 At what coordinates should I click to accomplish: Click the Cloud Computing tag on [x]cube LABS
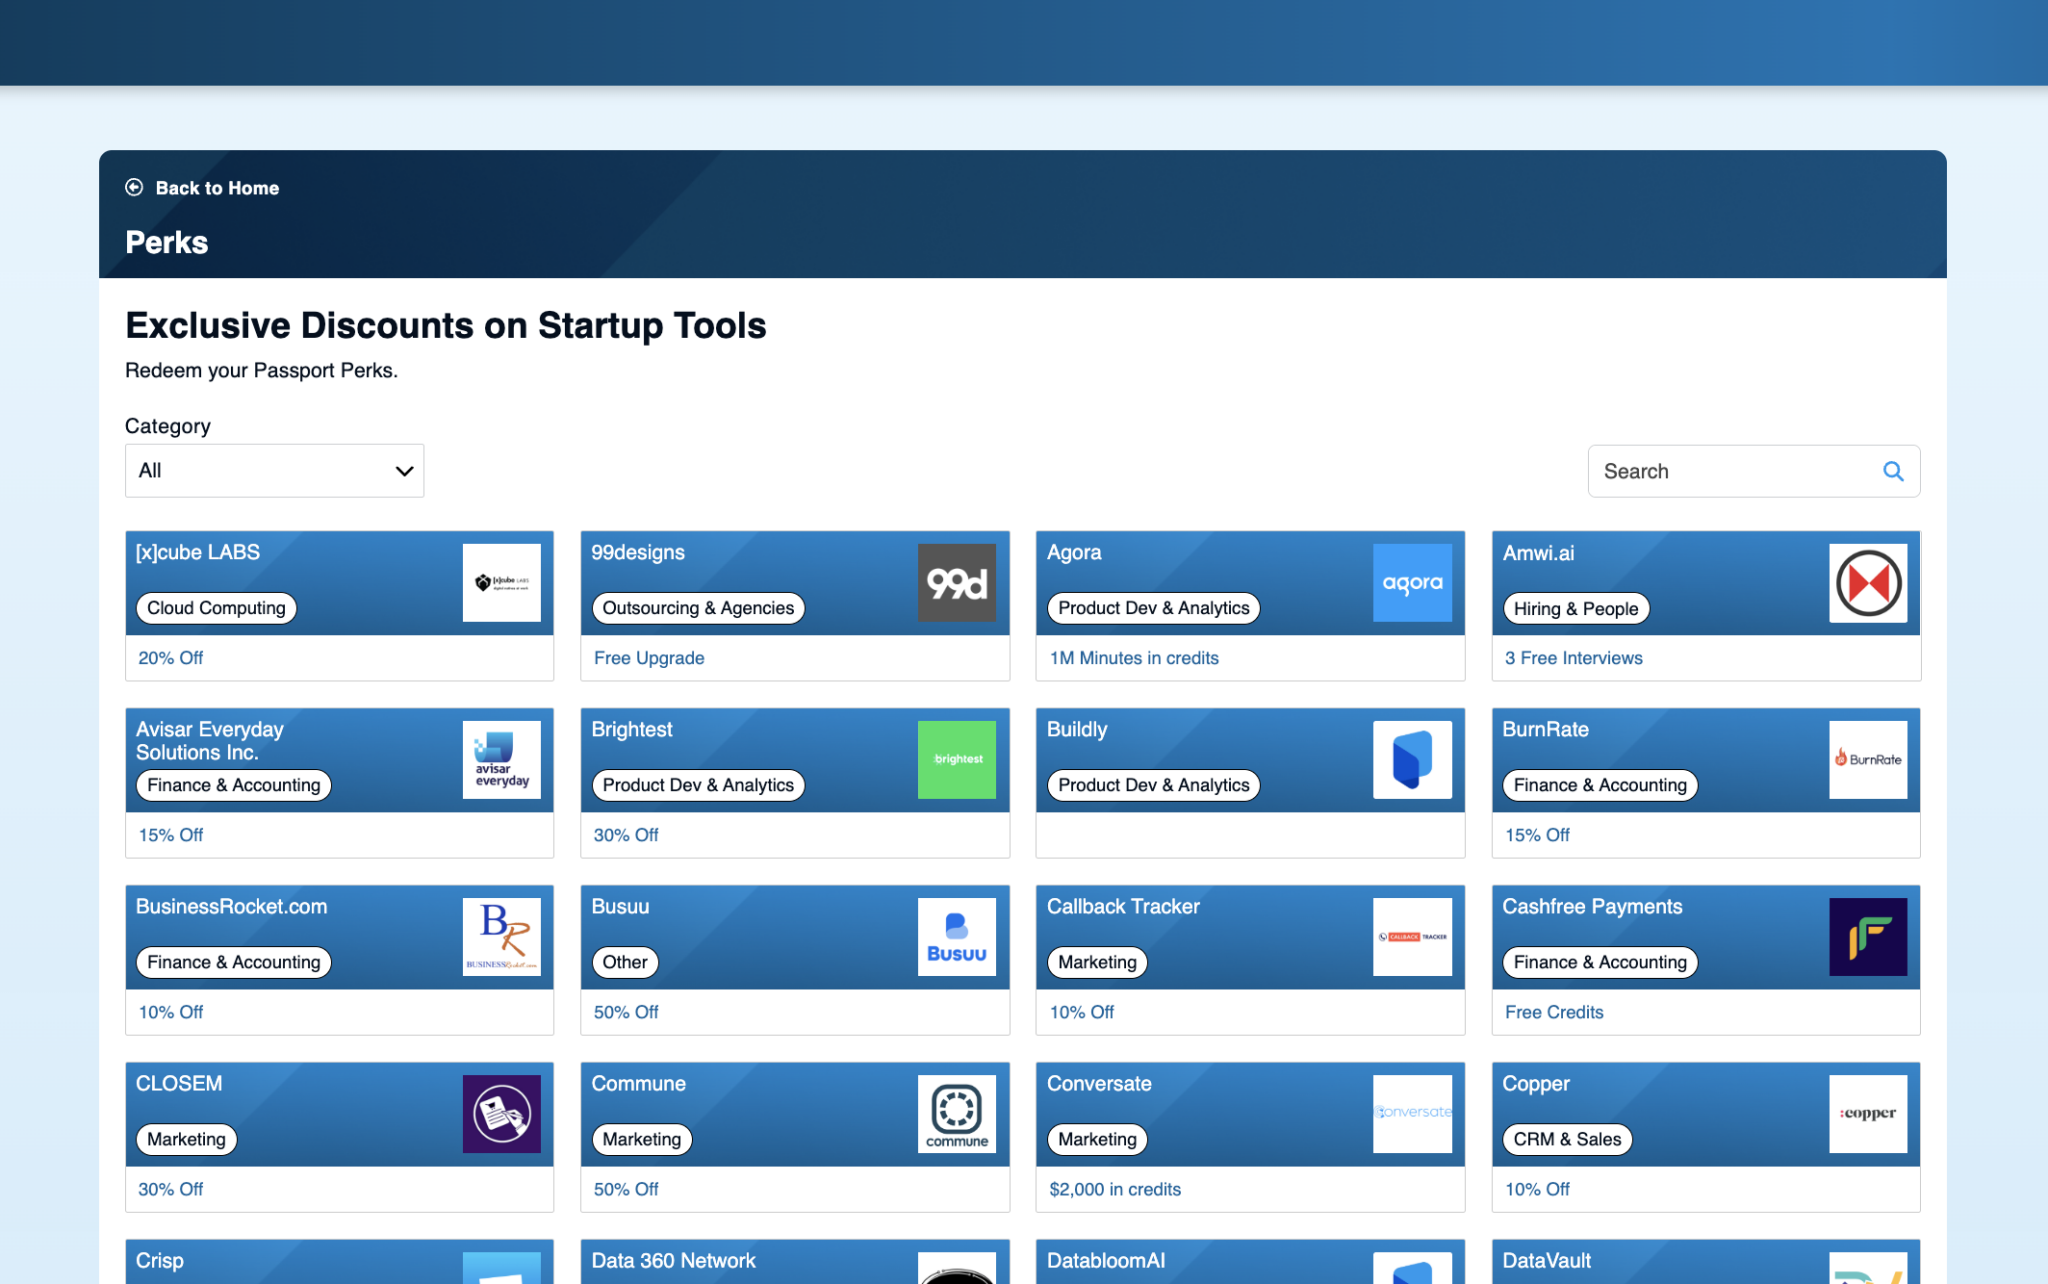pos(216,608)
